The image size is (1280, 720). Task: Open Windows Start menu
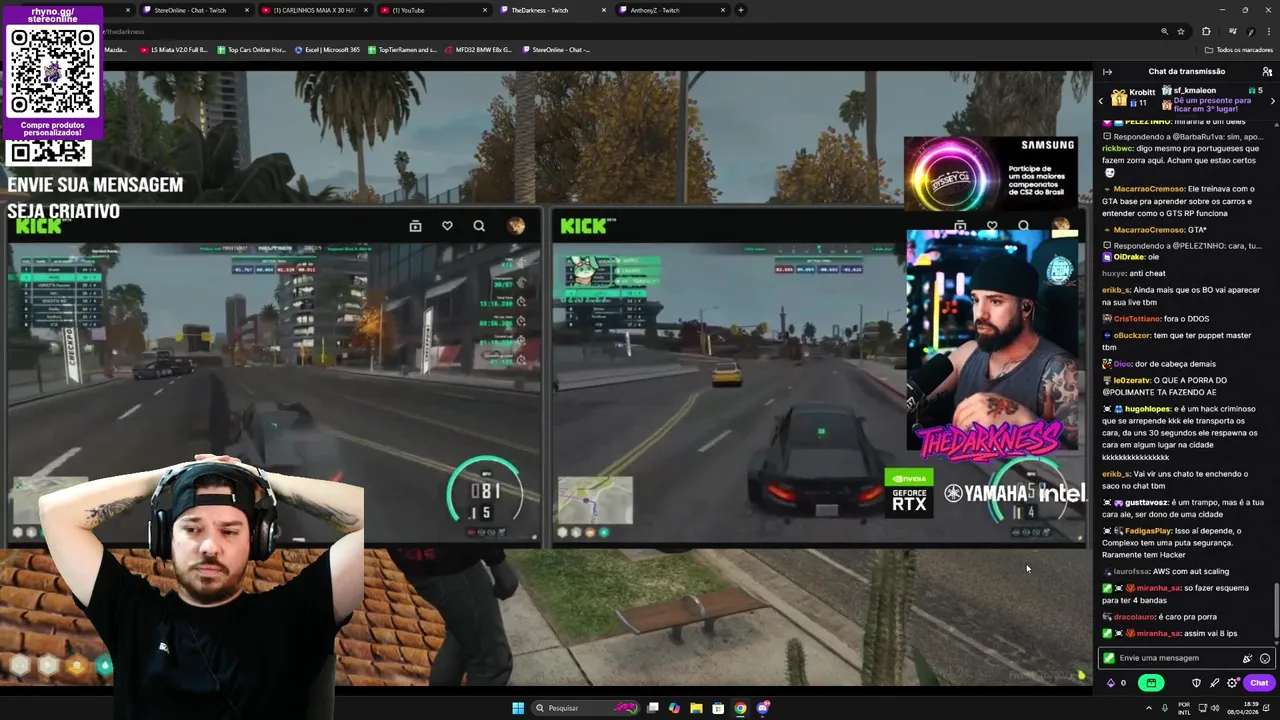pos(518,708)
